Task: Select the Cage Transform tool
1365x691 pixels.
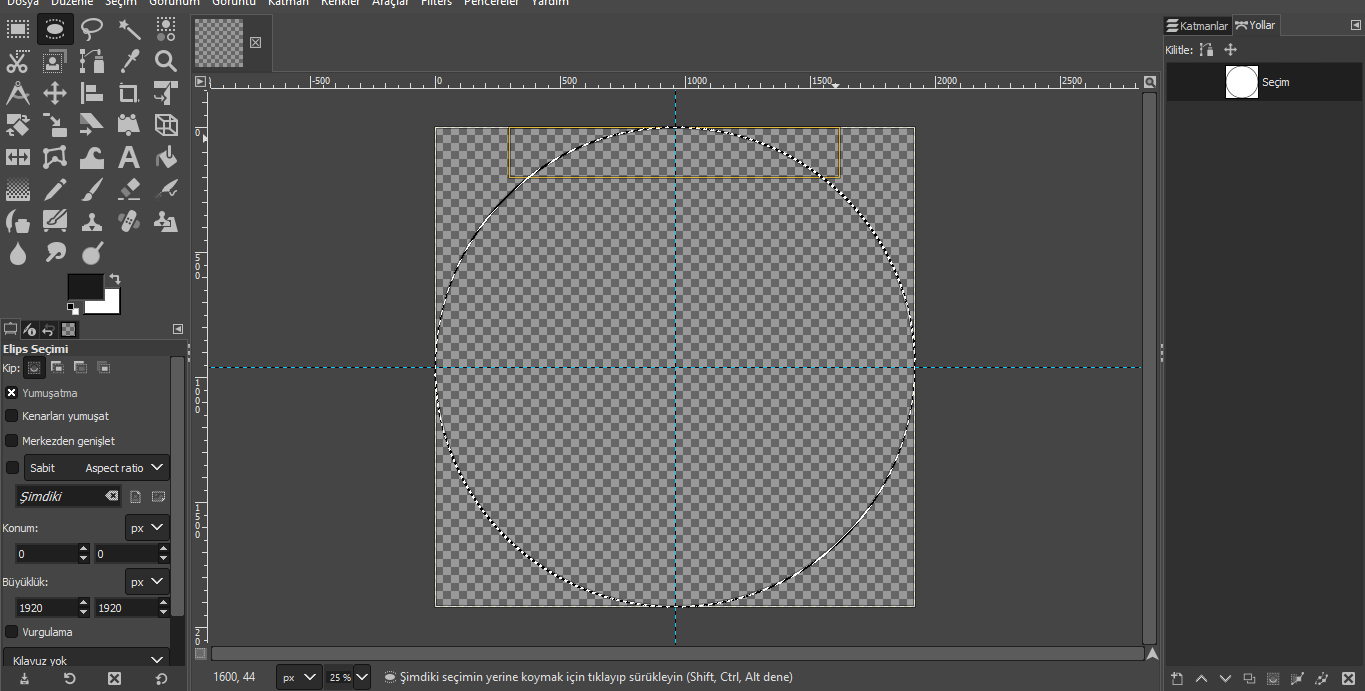Action: coord(55,157)
